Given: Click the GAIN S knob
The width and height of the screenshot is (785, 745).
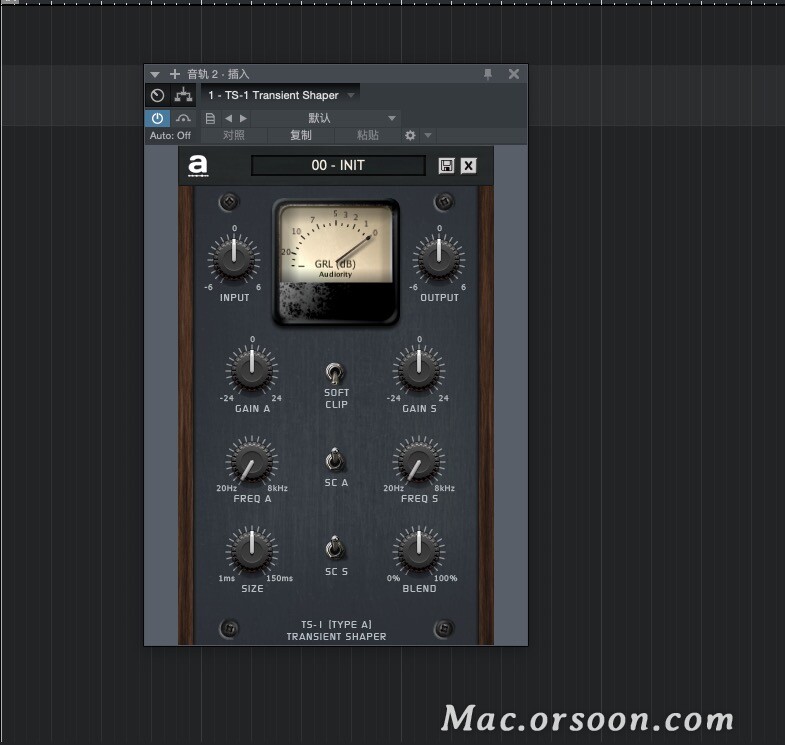Looking at the screenshot, I should 419,370.
